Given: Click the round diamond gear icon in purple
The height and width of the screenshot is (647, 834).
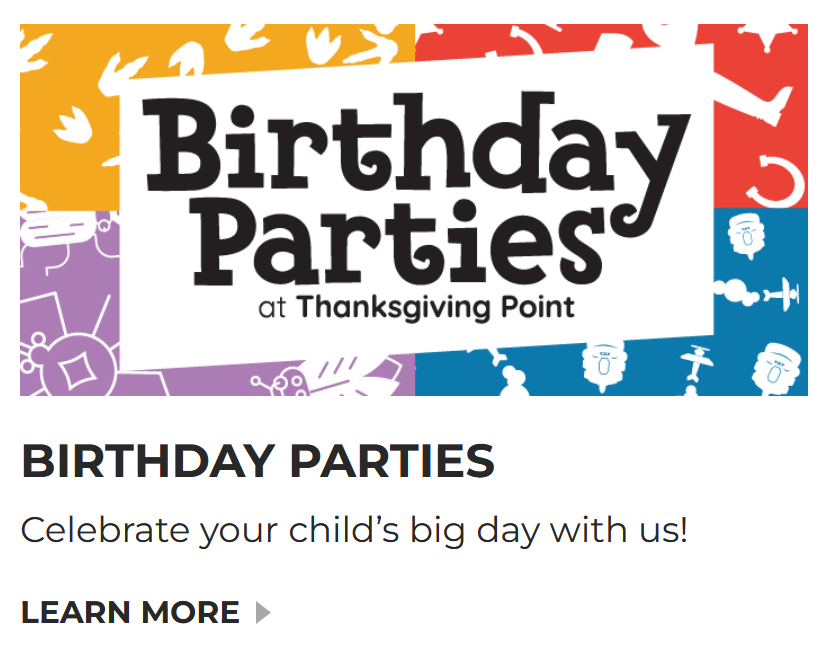Looking at the screenshot, I should coord(72,368).
